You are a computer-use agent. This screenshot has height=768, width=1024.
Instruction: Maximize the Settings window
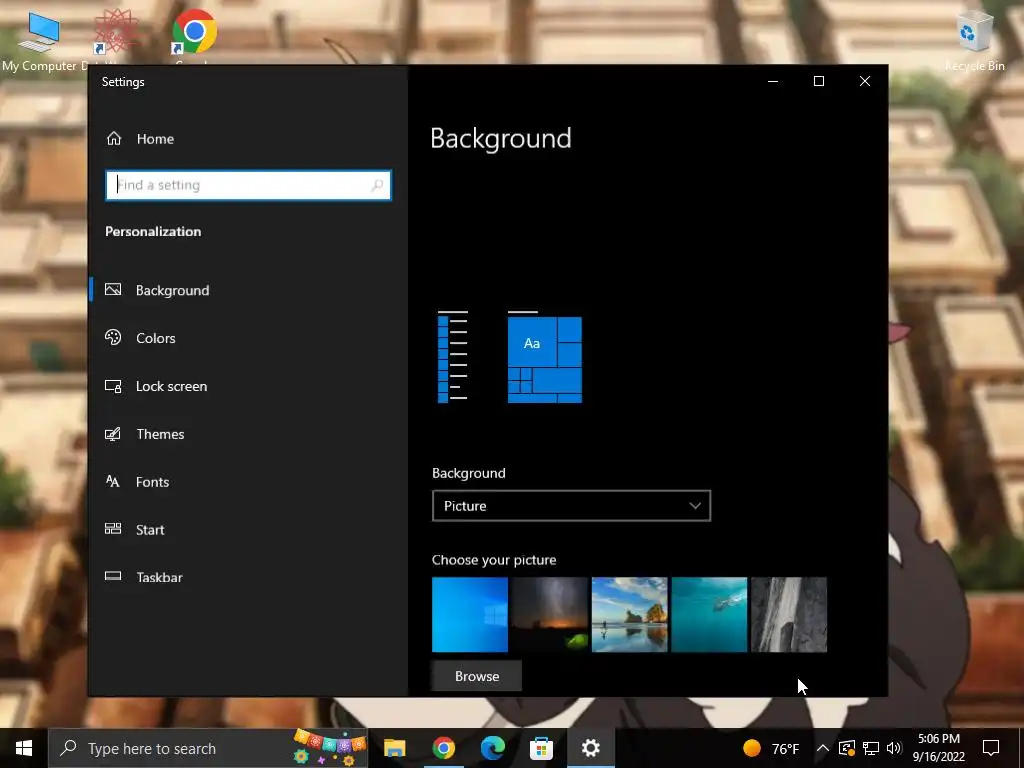click(x=819, y=81)
